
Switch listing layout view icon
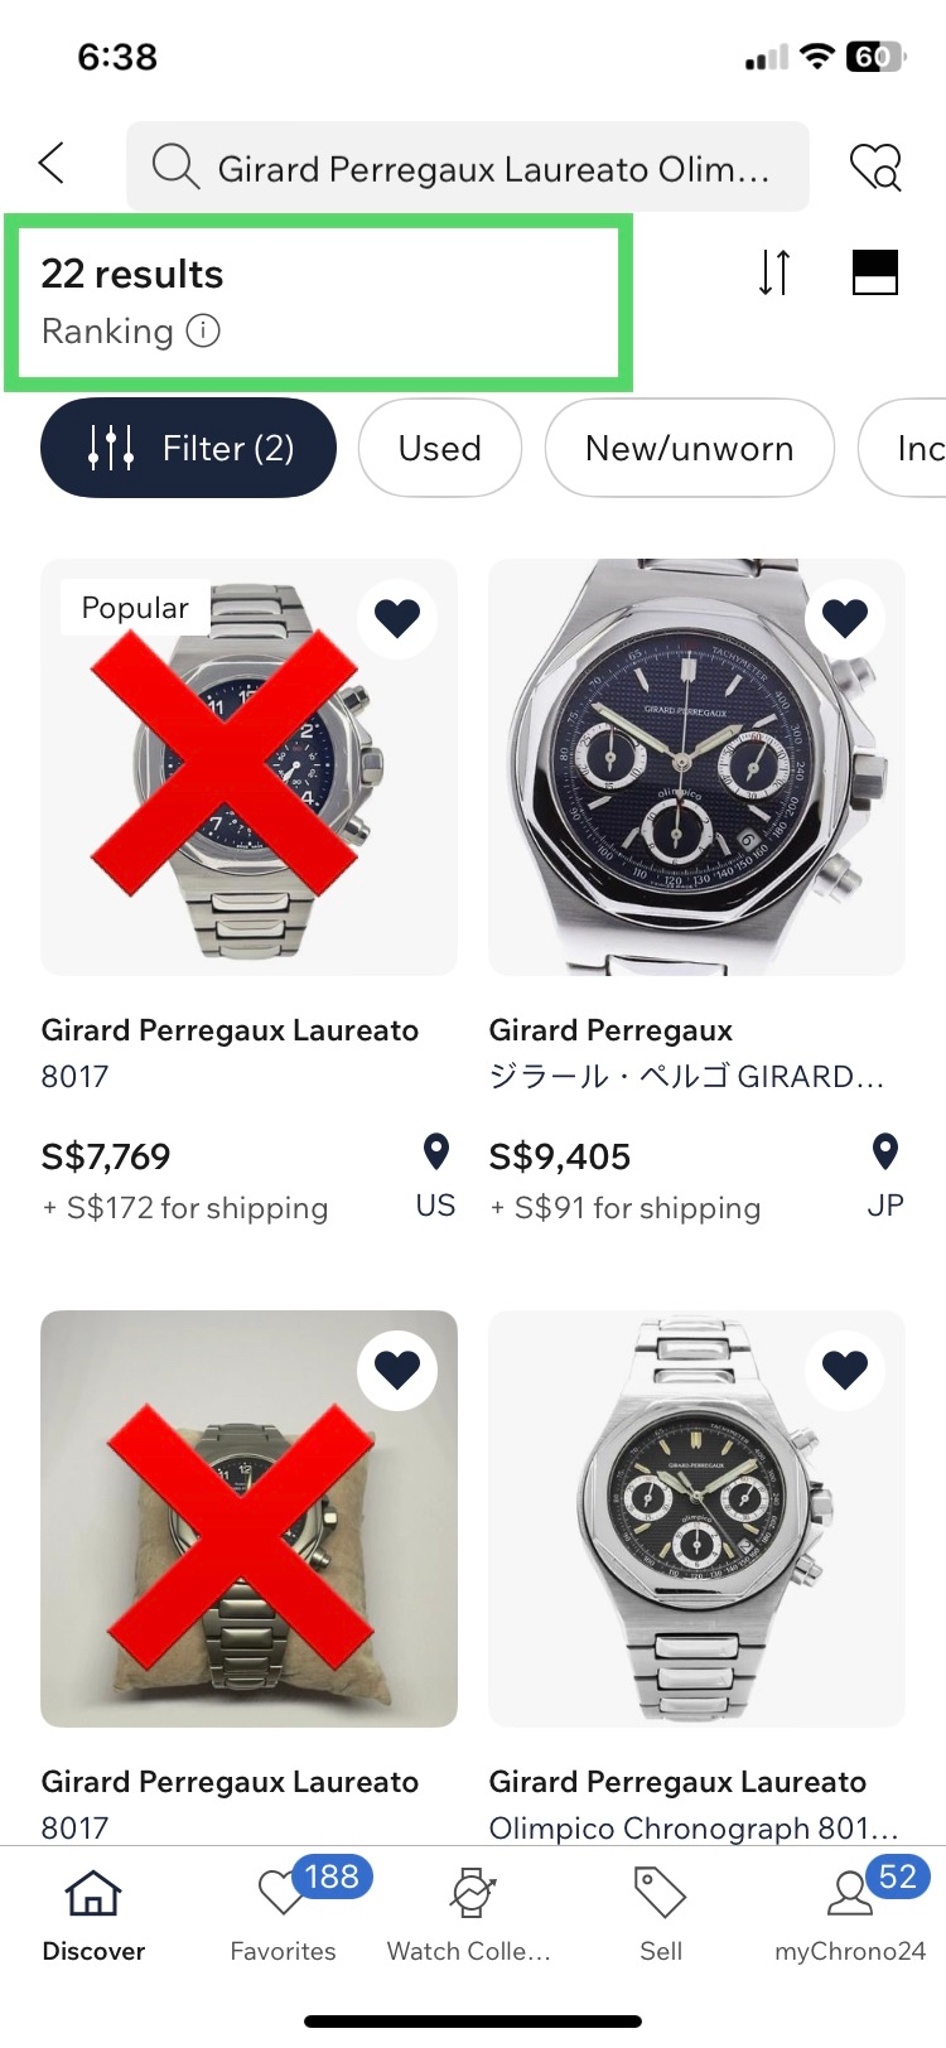[x=875, y=272]
